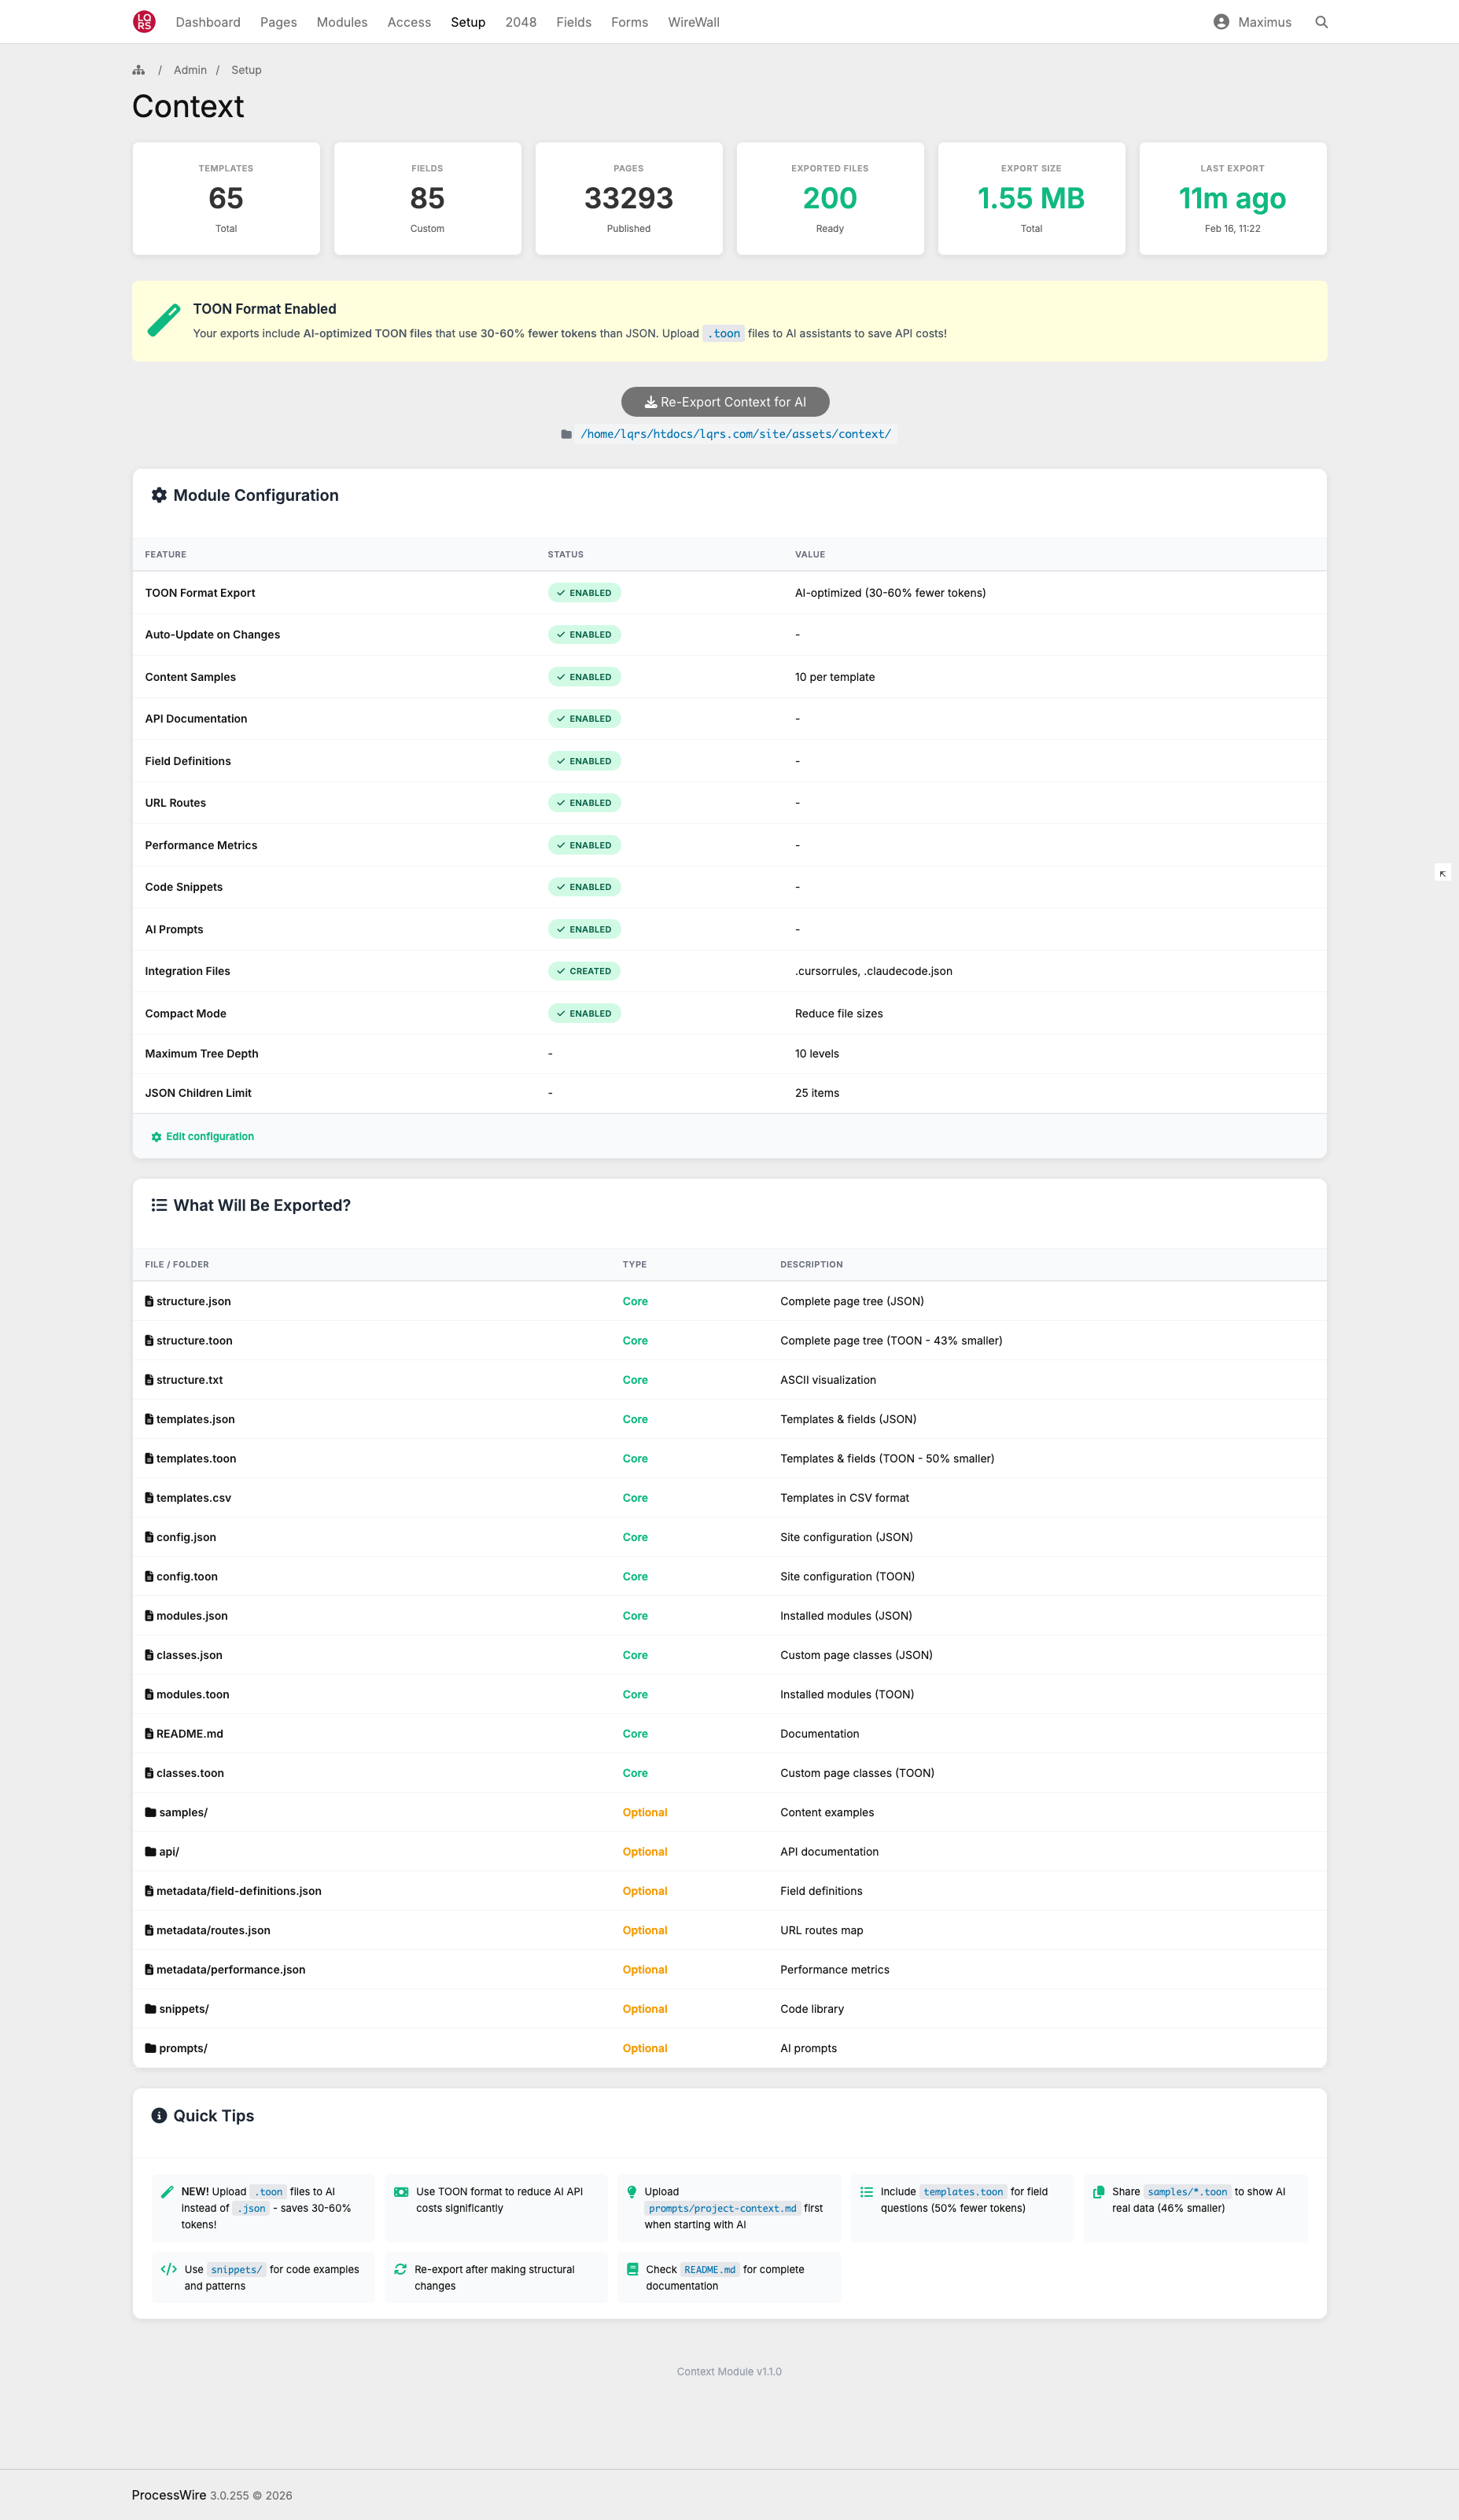Click the folder icon beside export path
The height and width of the screenshot is (2520, 1459).
click(x=567, y=434)
